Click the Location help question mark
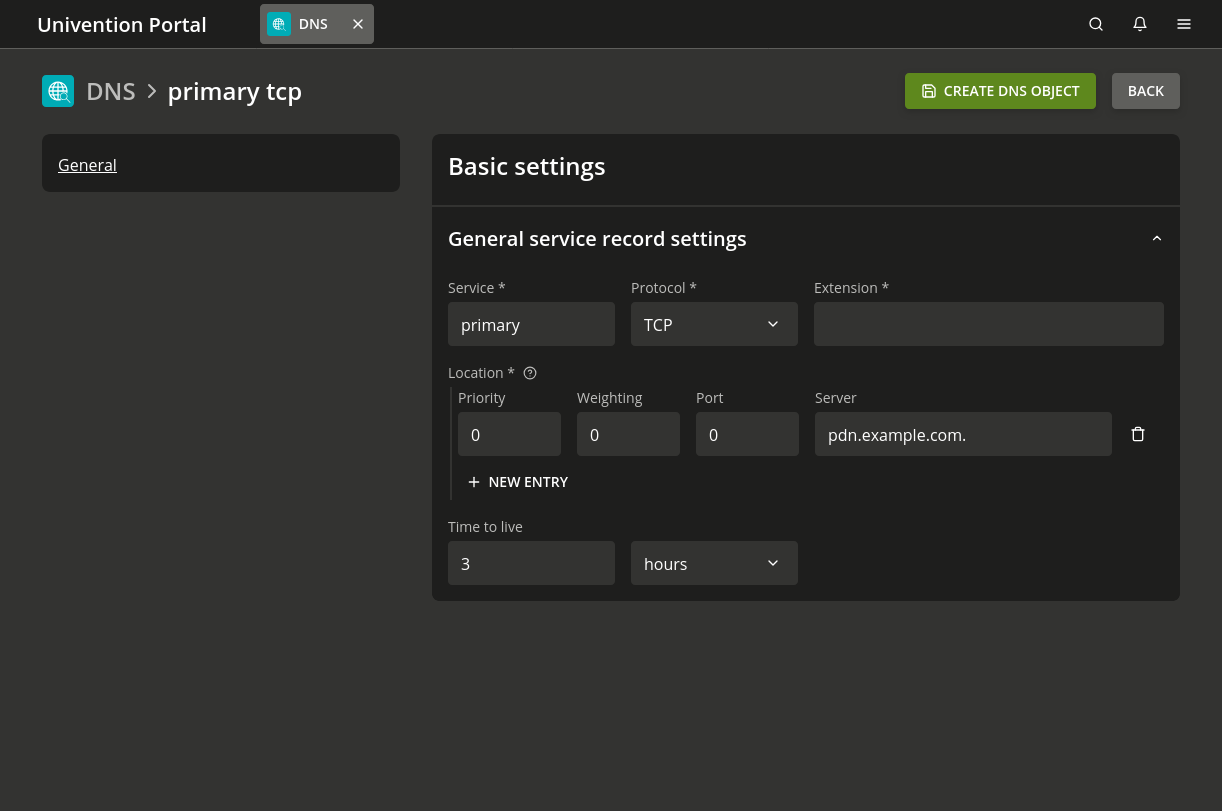This screenshot has width=1222, height=811. [530, 373]
